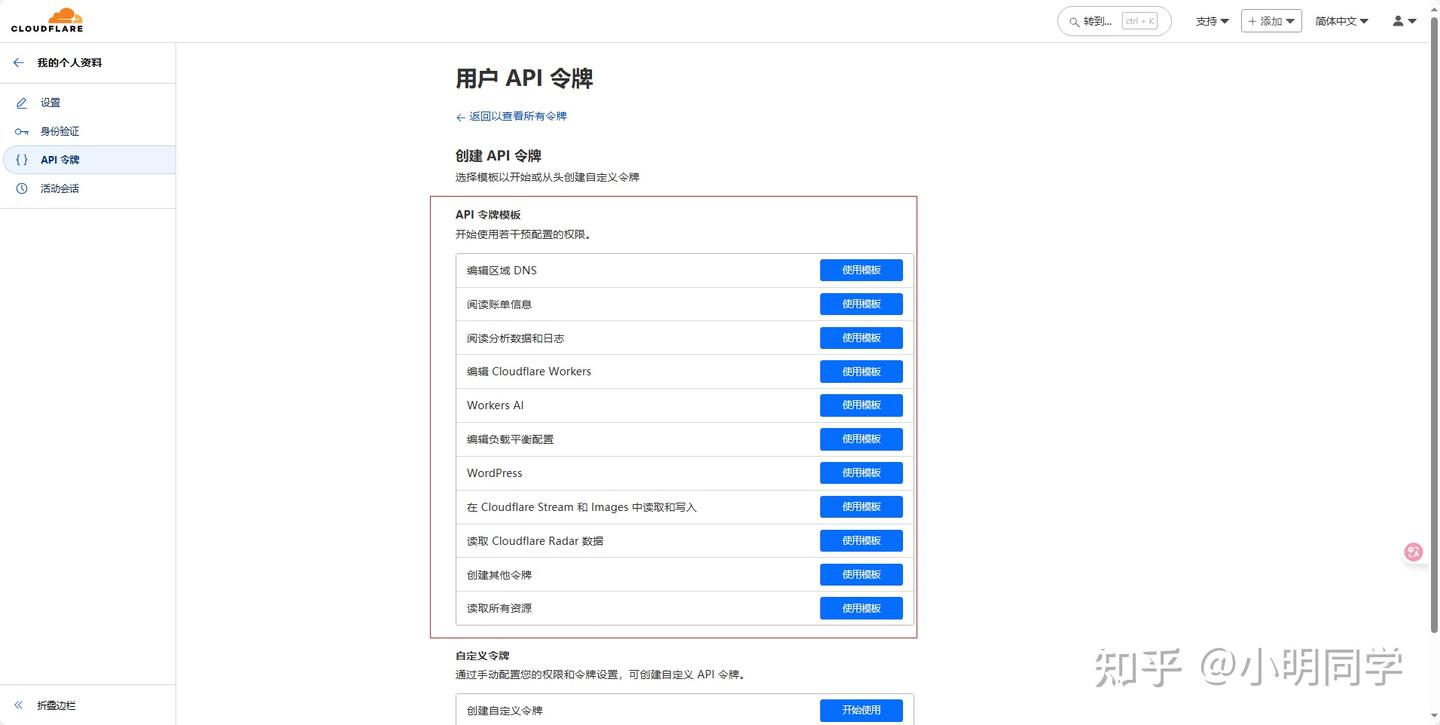Open the 支持 dropdown menu
1440x725 pixels.
pyautogui.click(x=1212, y=21)
